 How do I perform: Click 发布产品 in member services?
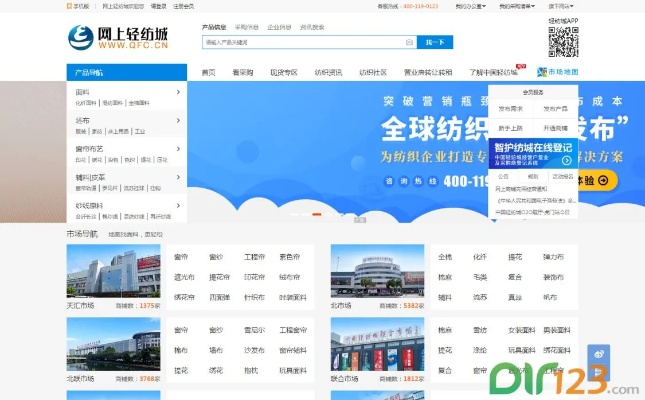555,109
